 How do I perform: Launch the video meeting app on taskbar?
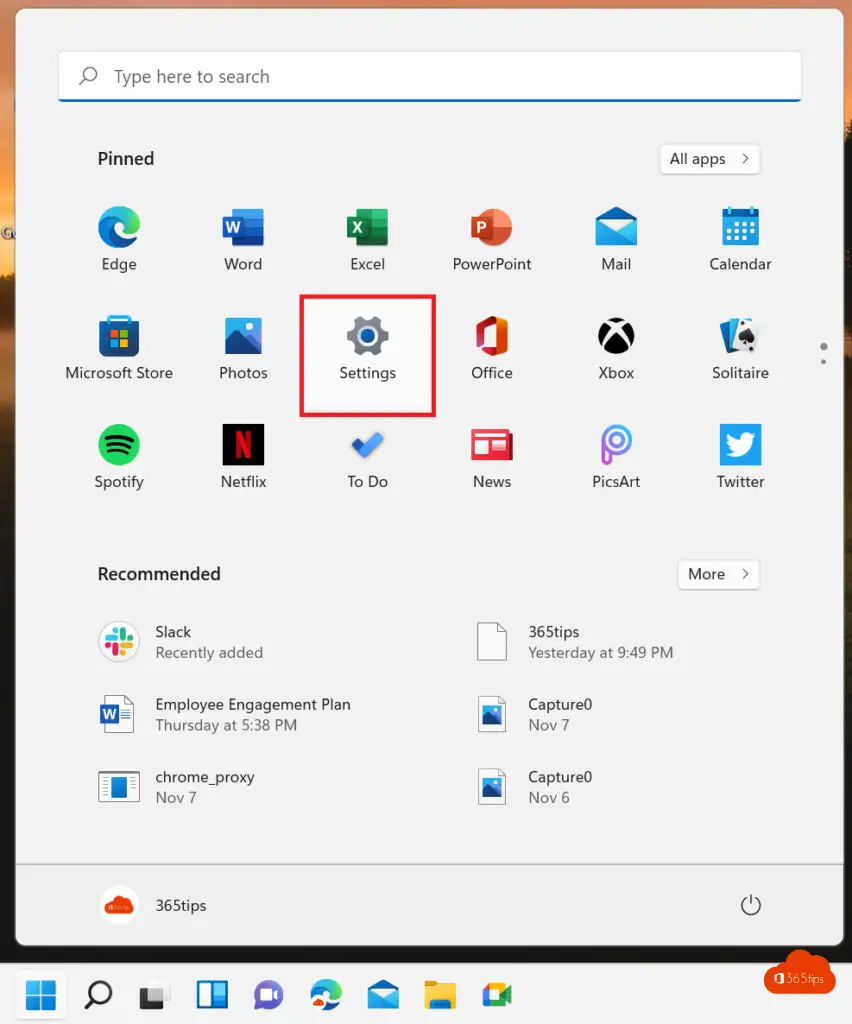coord(497,995)
